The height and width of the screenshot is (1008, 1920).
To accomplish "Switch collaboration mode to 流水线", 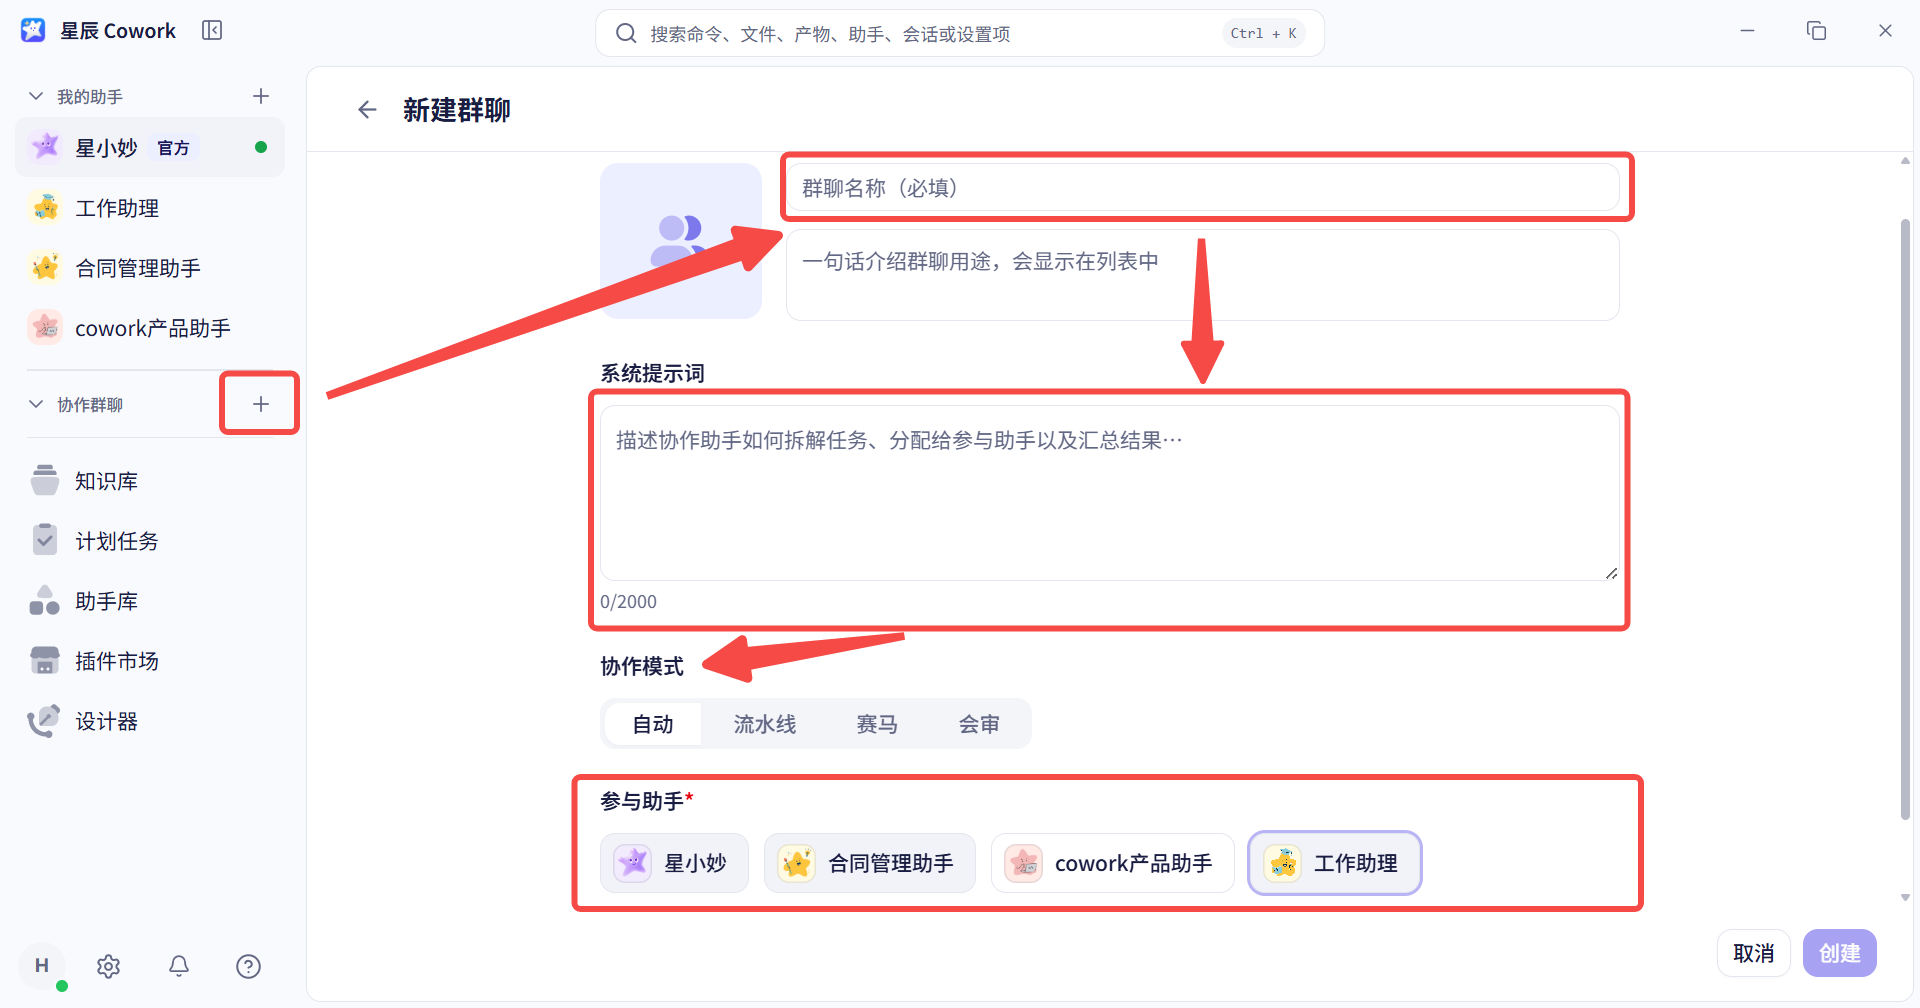I will 765,724.
